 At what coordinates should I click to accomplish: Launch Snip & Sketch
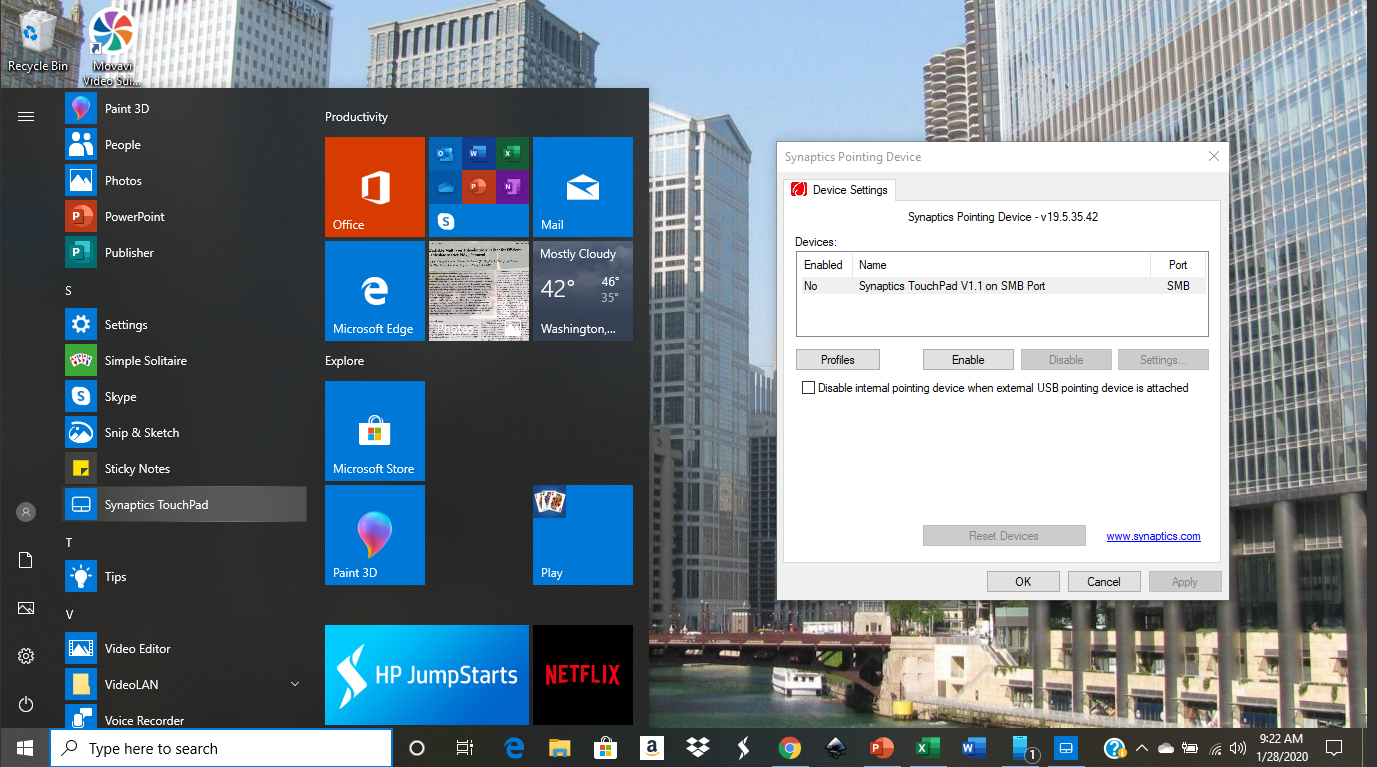coord(185,433)
